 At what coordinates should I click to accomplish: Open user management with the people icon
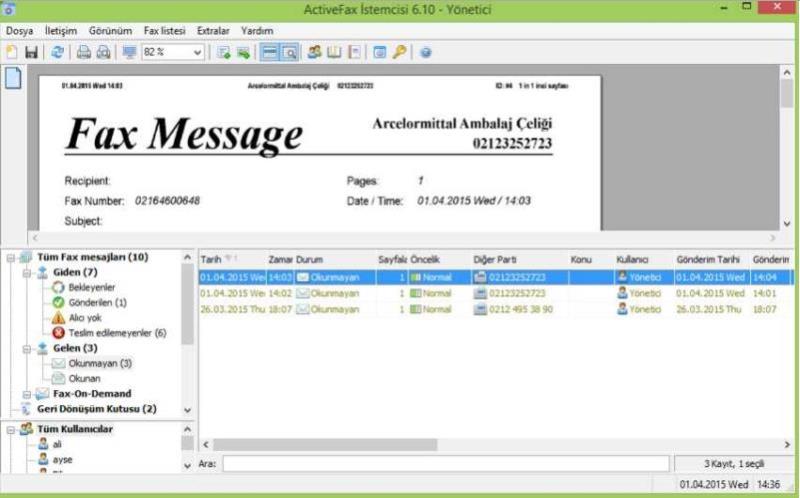pos(315,52)
